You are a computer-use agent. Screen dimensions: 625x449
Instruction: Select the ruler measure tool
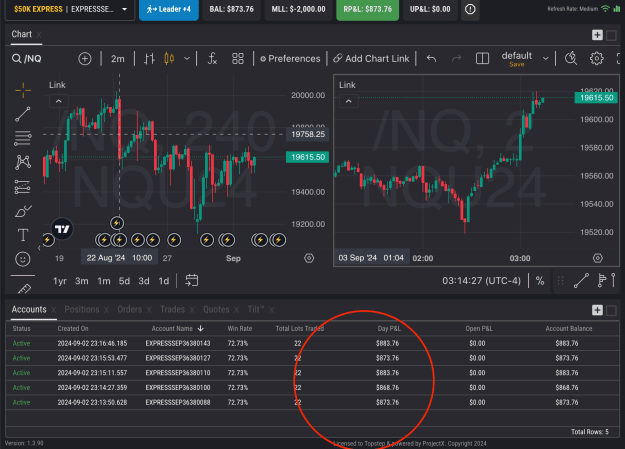(x=24, y=289)
